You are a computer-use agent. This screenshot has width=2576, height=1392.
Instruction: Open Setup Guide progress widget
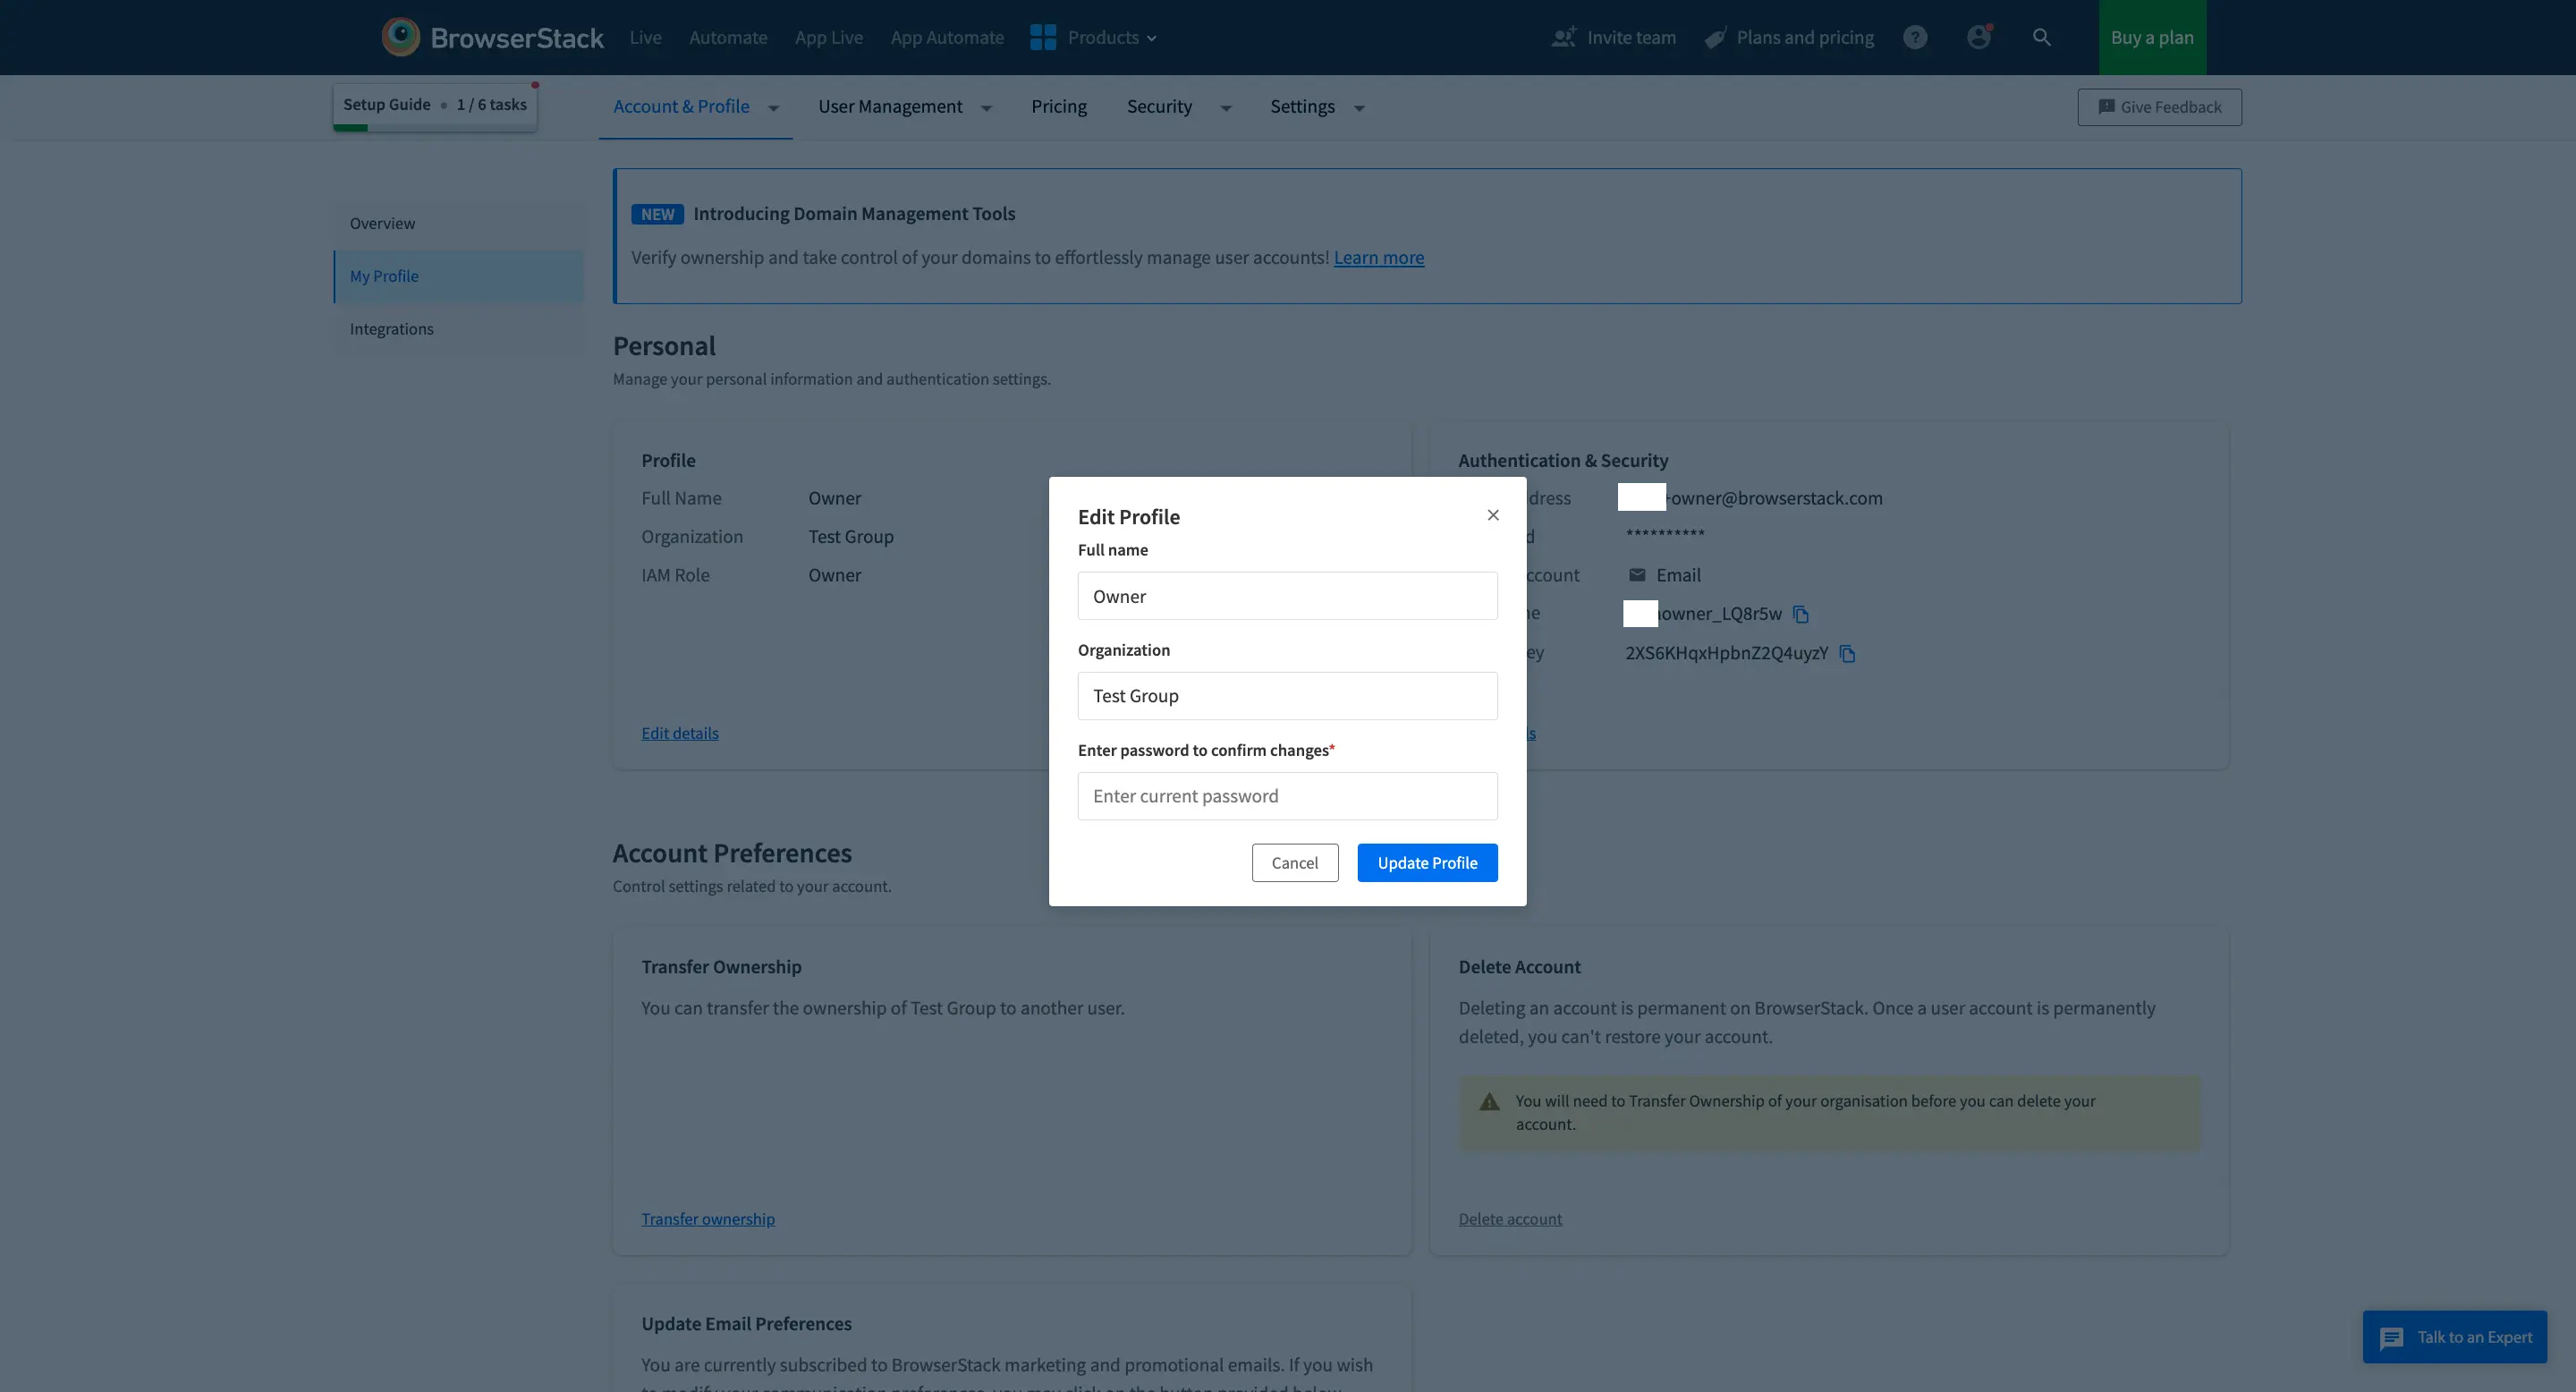435,105
